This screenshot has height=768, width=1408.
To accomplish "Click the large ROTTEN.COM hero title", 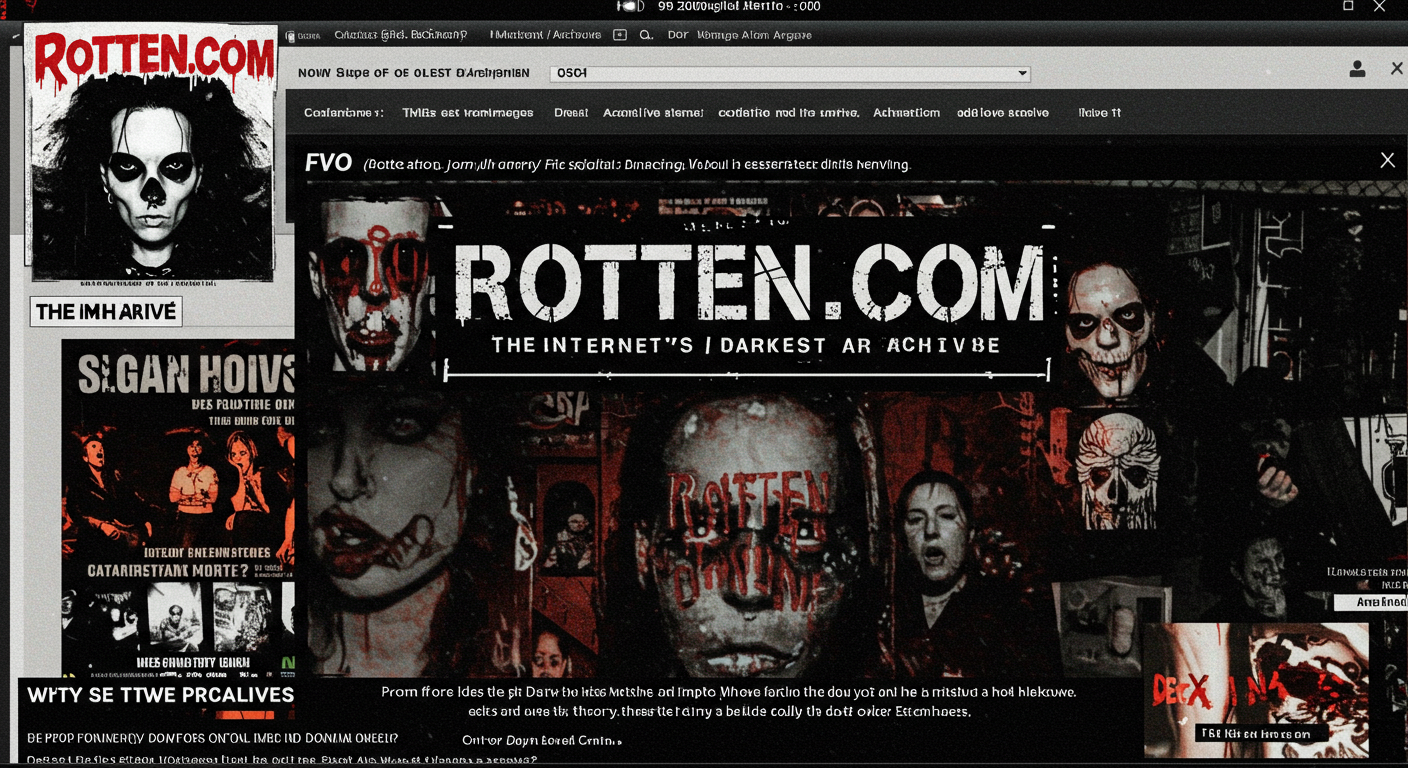I will 748,282.
